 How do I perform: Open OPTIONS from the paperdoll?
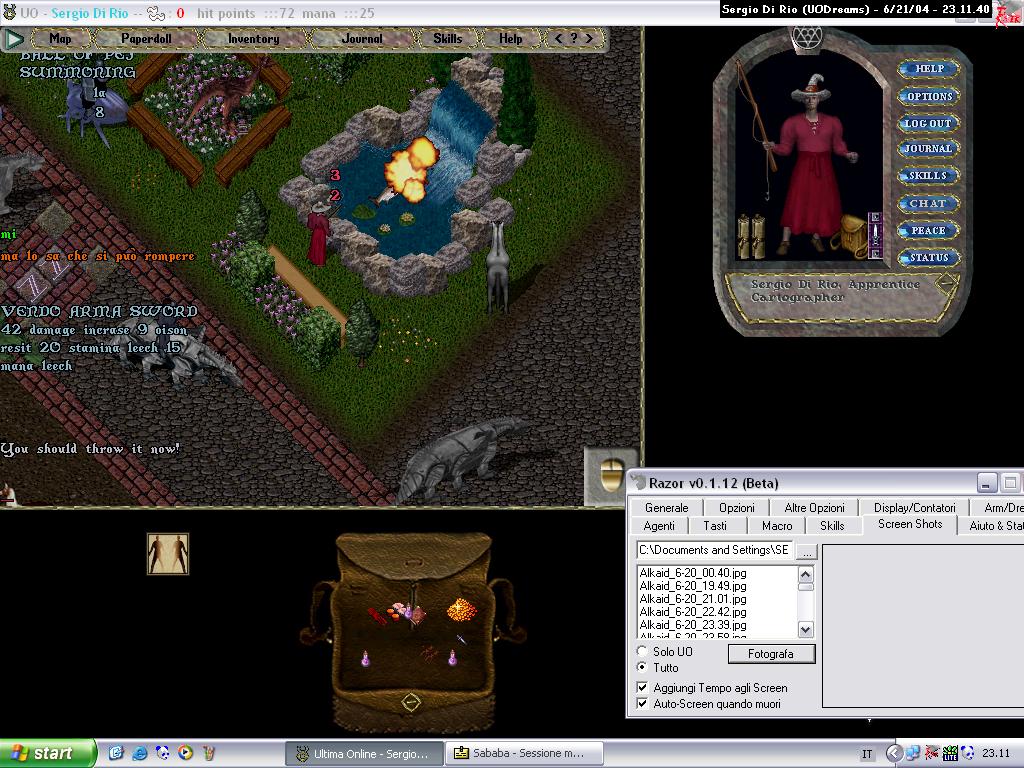point(929,97)
